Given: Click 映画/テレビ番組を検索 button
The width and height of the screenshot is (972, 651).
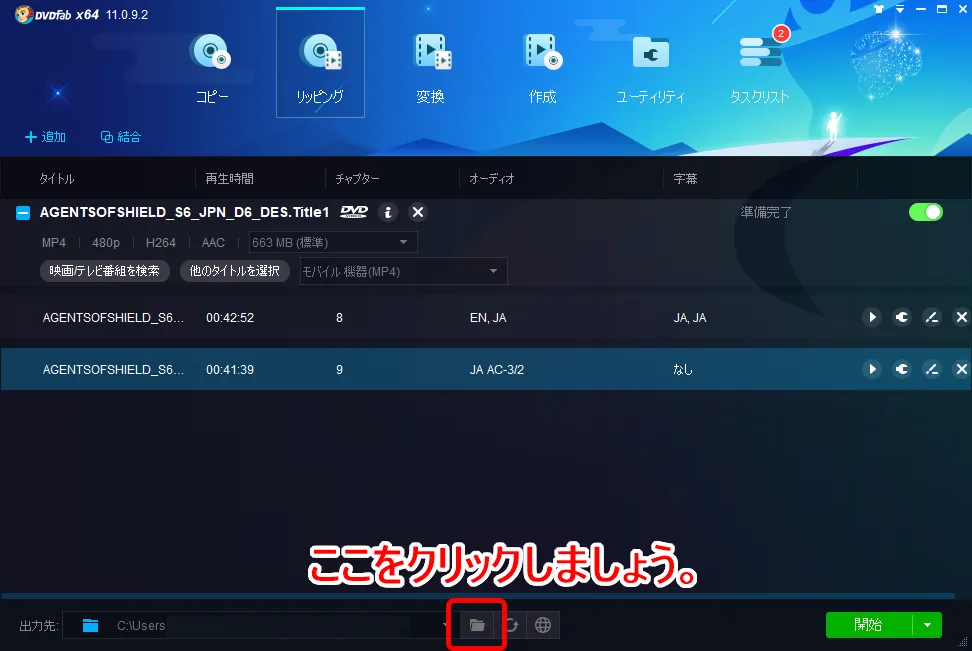Looking at the screenshot, I should [105, 271].
